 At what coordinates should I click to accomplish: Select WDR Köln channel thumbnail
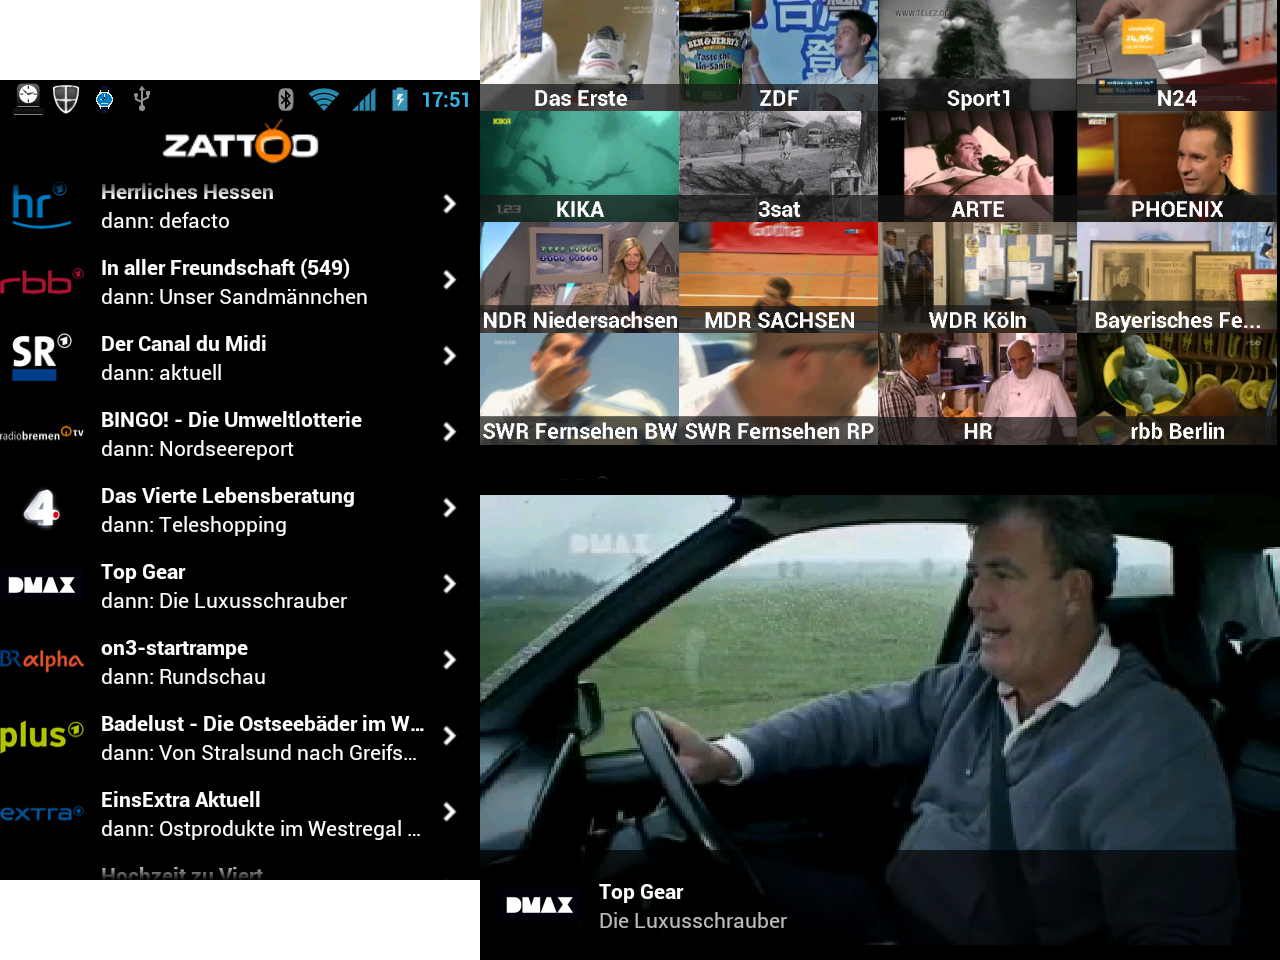pyautogui.click(x=977, y=277)
